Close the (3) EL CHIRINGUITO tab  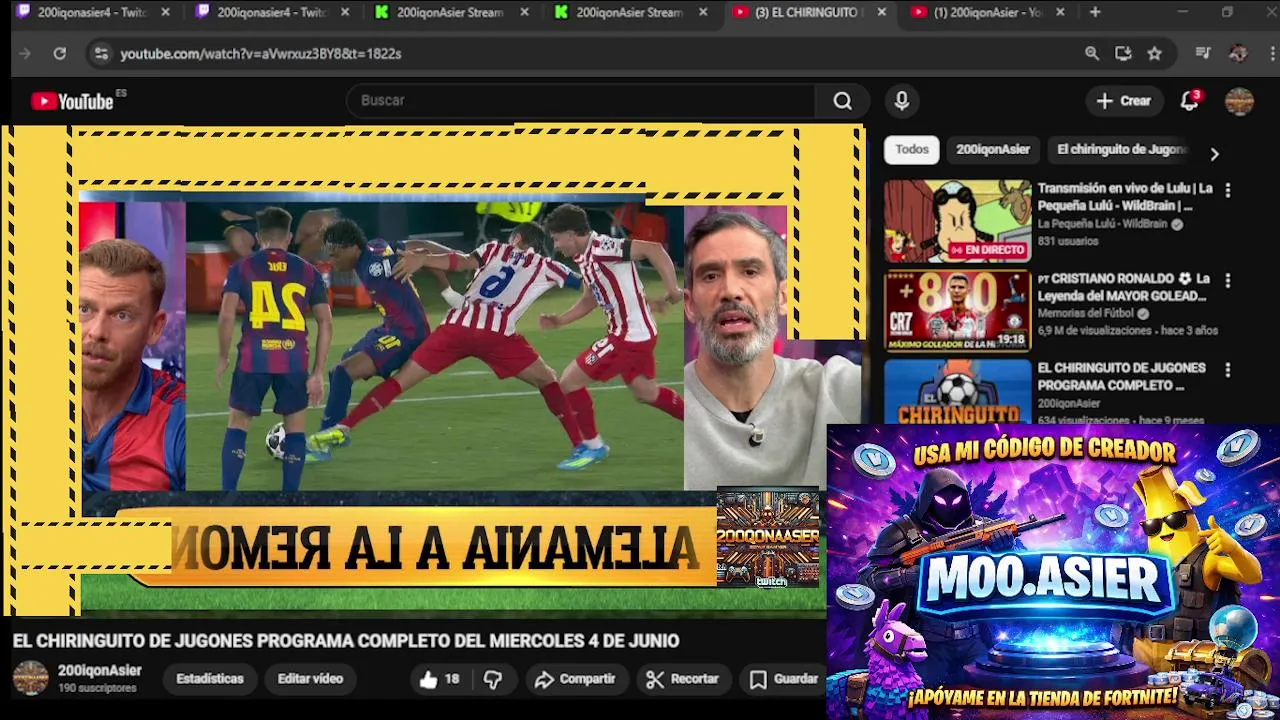tap(881, 12)
